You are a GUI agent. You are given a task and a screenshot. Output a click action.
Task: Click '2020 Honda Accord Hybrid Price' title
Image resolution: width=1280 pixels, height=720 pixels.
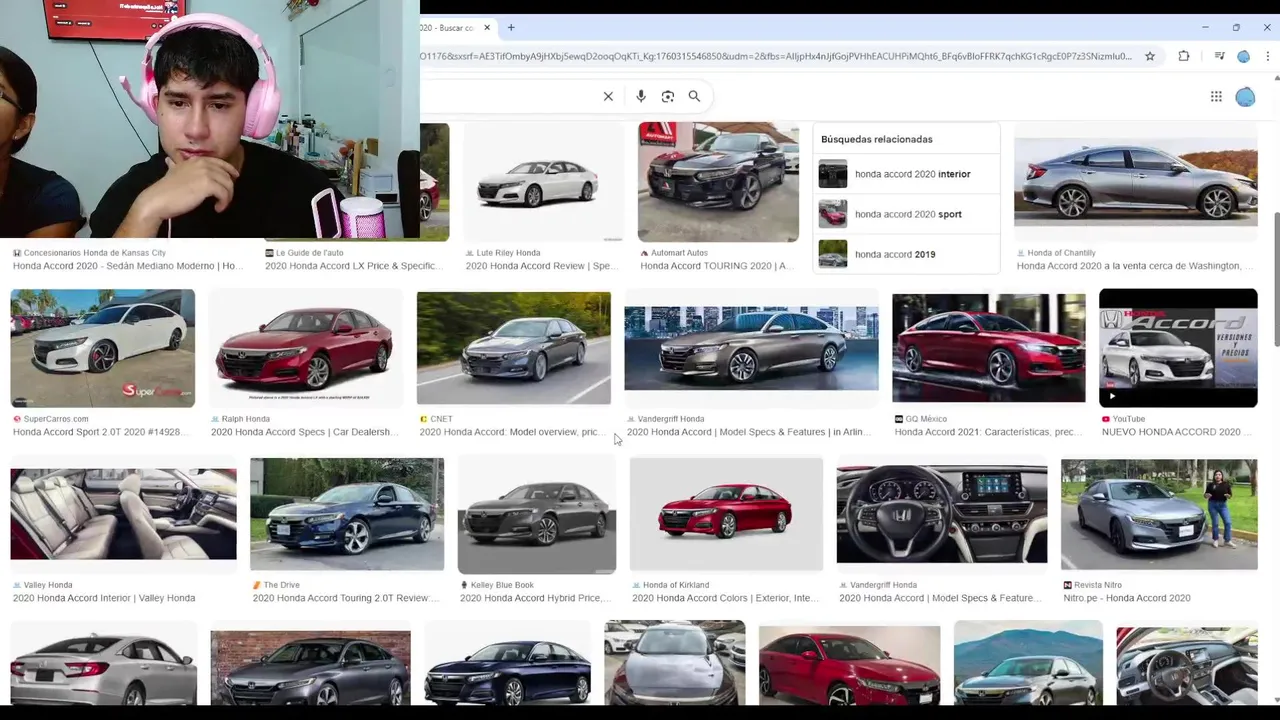[x=536, y=598]
